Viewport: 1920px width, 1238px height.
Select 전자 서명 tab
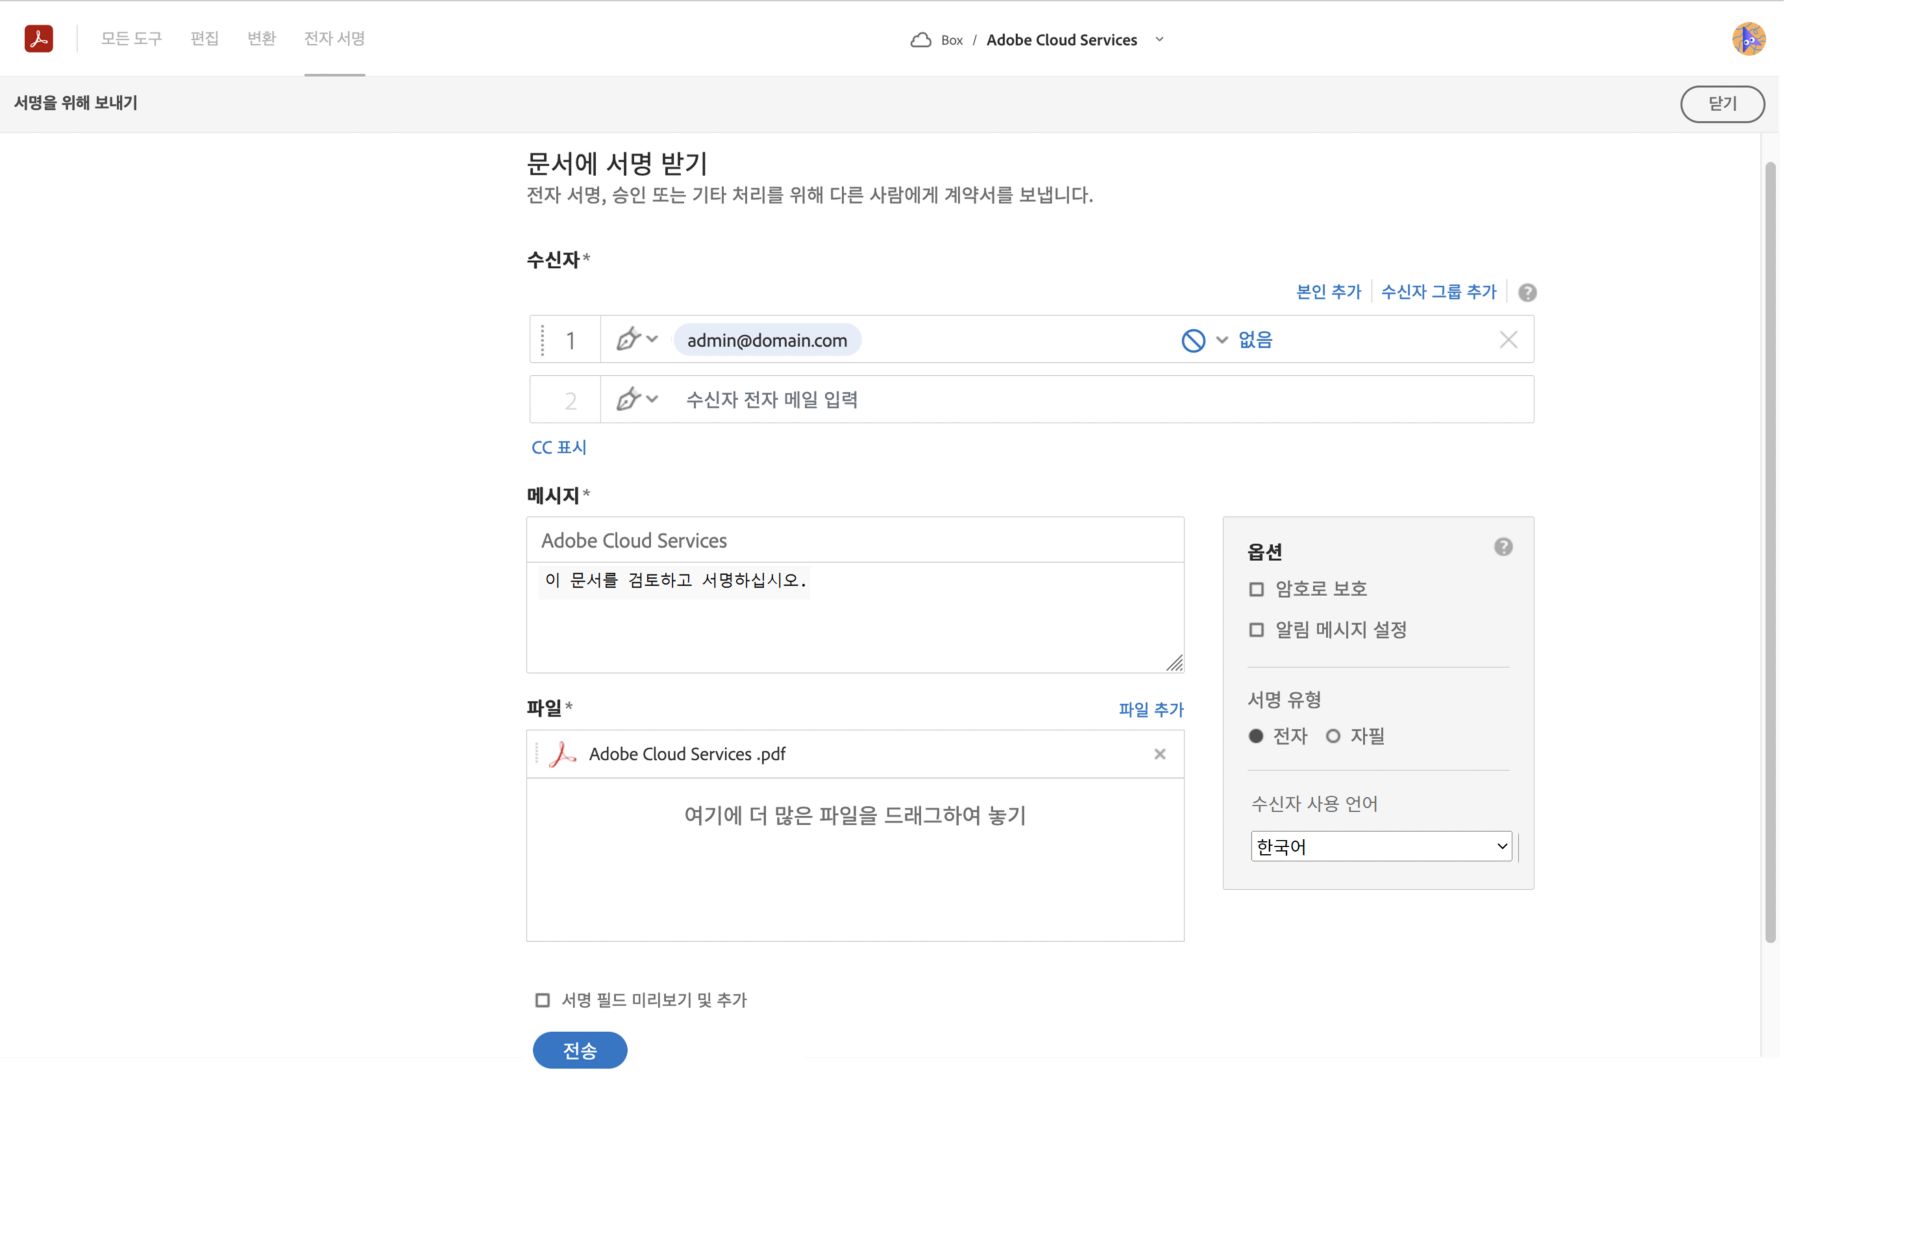pyautogui.click(x=334, y=38)
